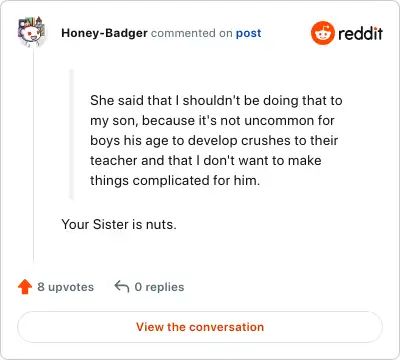Click the reply arrow icon

pos(122,286)
